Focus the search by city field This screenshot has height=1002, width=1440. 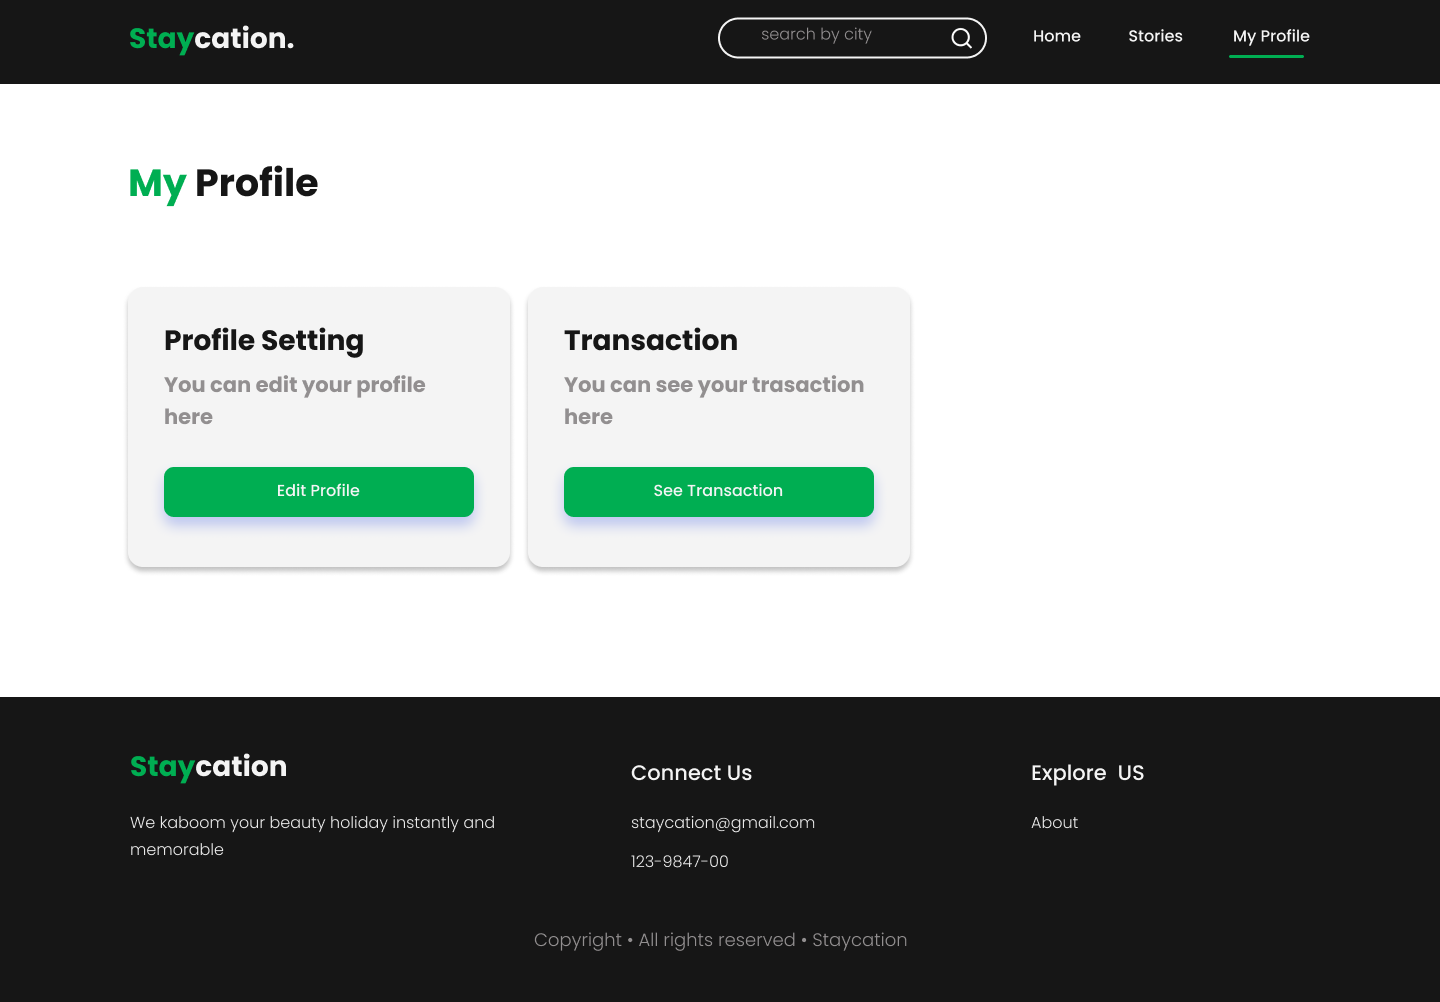click(852, 38)
